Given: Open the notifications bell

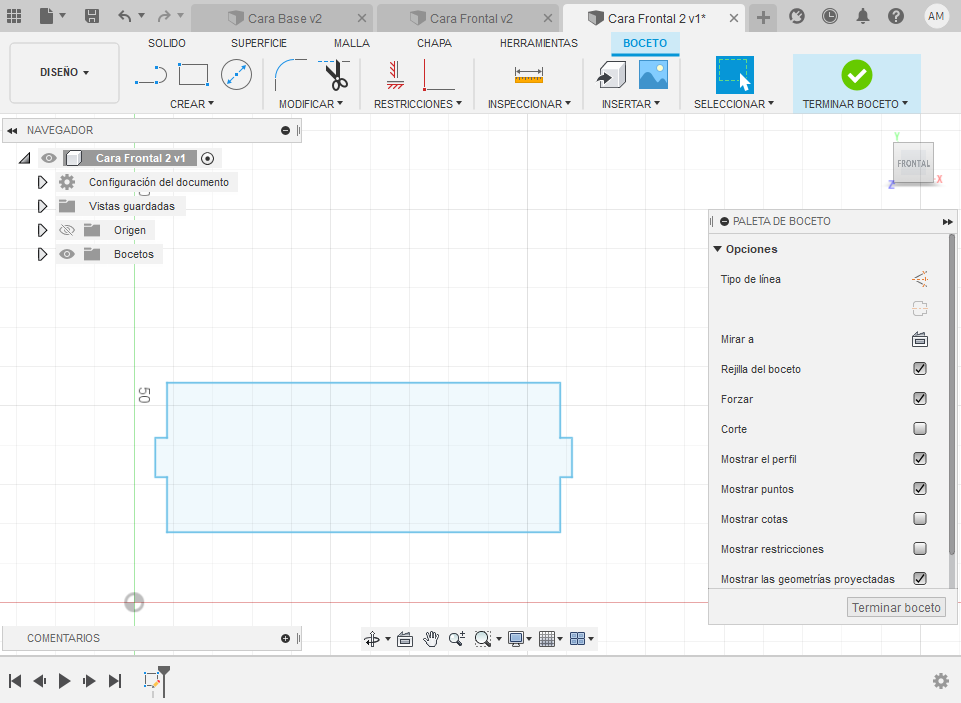Looking at the screenshot, I should pyautogui.click(x=863, y=16).
